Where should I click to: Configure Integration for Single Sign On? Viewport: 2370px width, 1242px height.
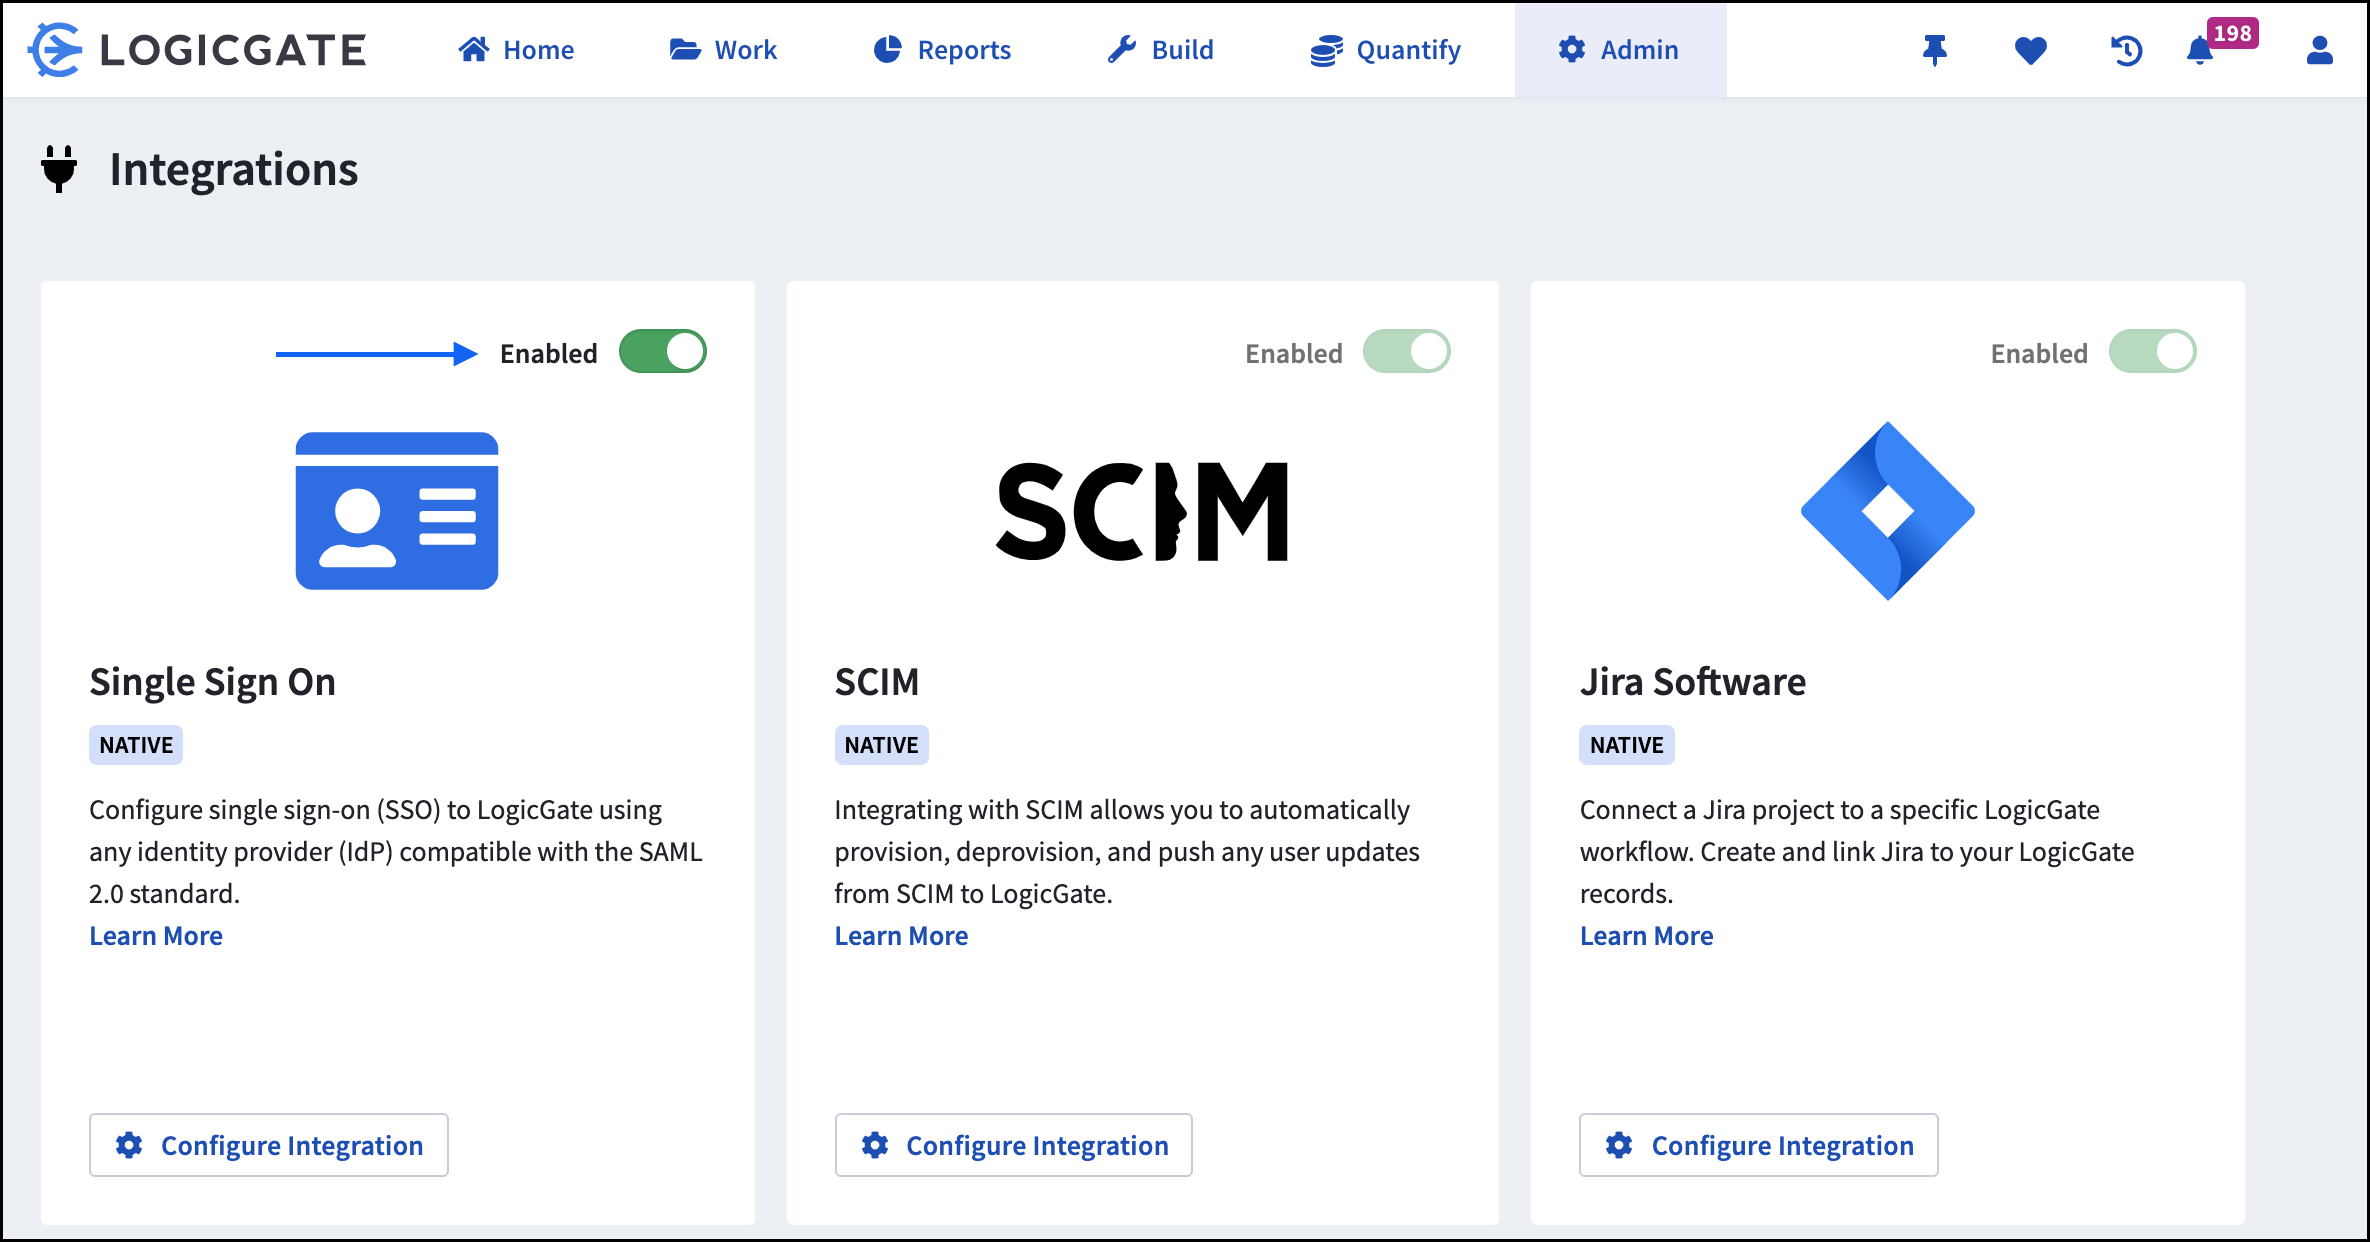[269, 1145]
